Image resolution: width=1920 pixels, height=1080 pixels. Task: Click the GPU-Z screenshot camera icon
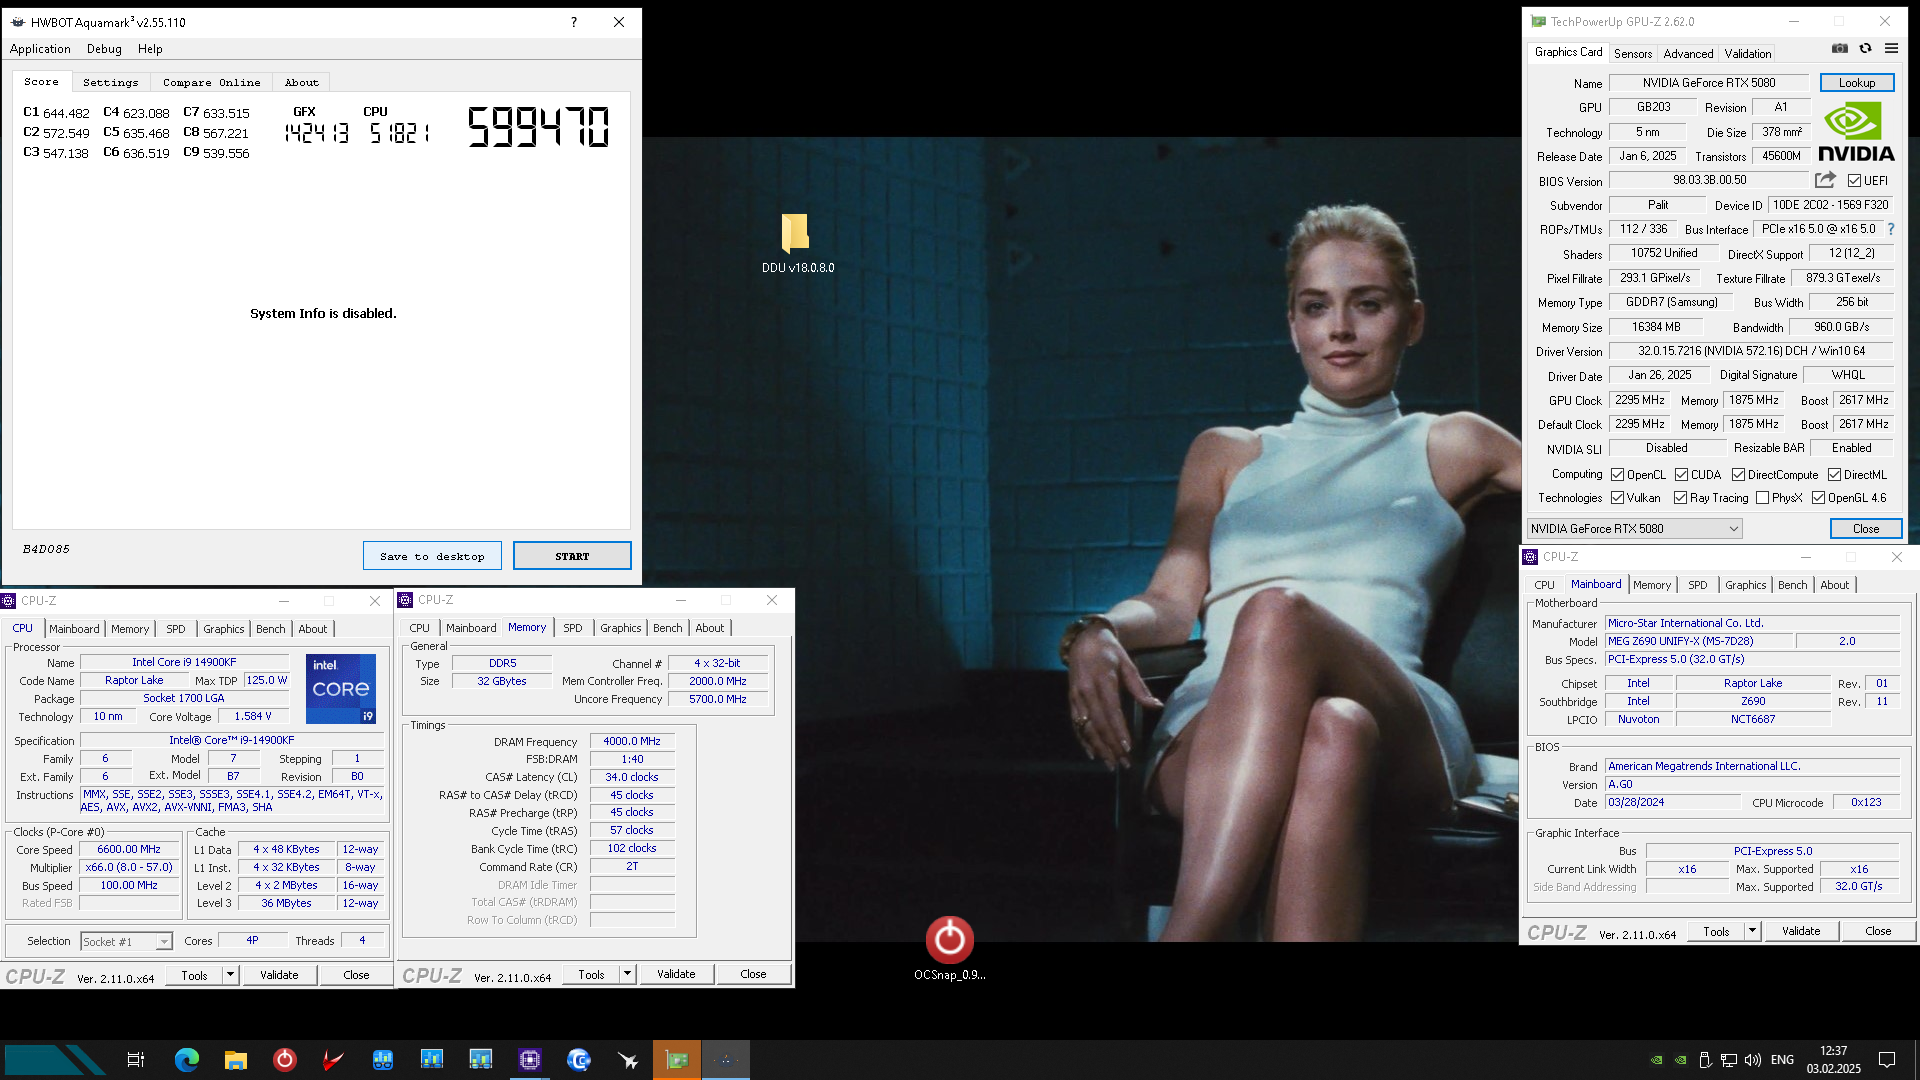click(1839, 48)
